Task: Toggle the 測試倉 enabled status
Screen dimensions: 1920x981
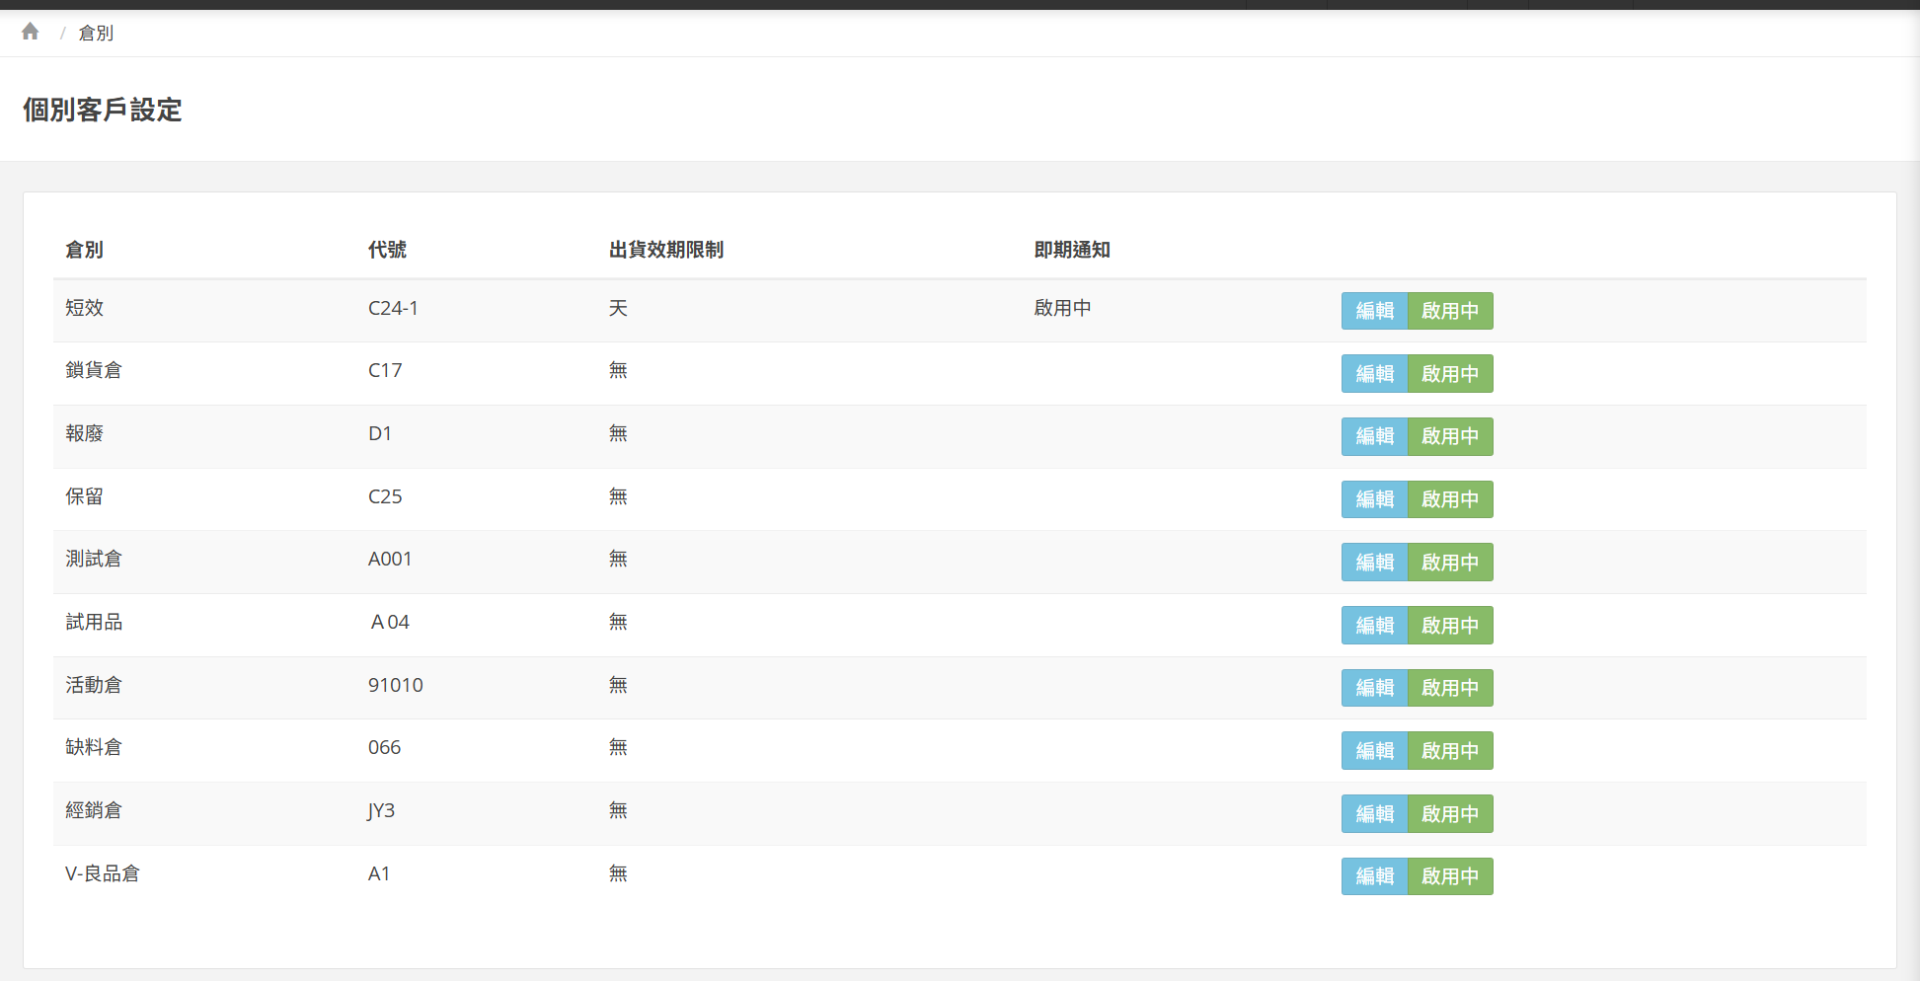Action: pos(1449,562)
